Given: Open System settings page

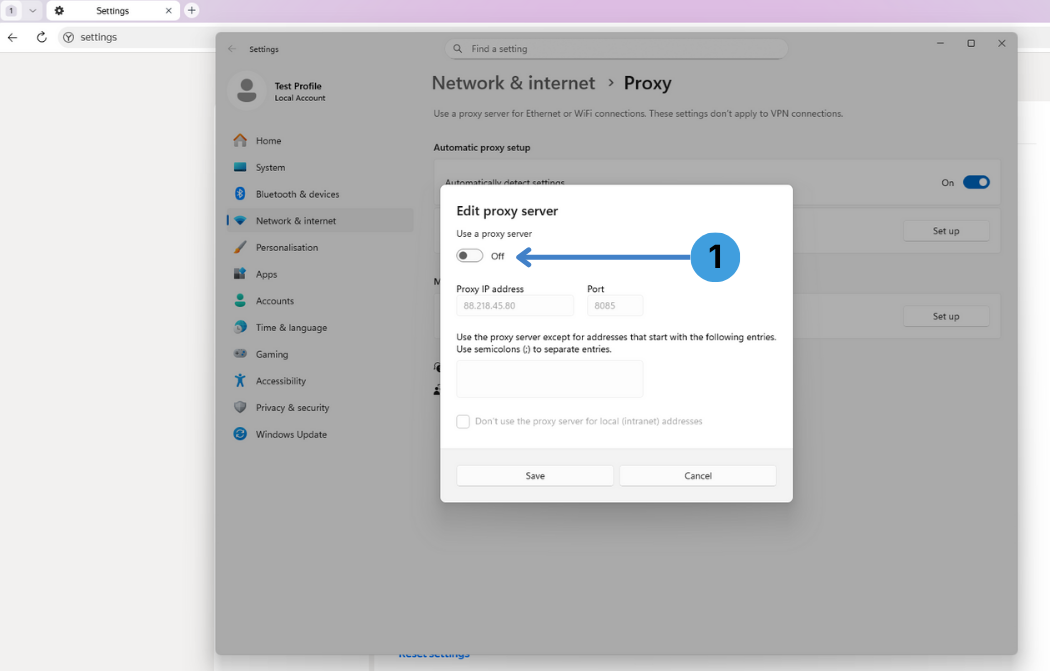Looking at the screenshot, I should click(x=320, y=167).
